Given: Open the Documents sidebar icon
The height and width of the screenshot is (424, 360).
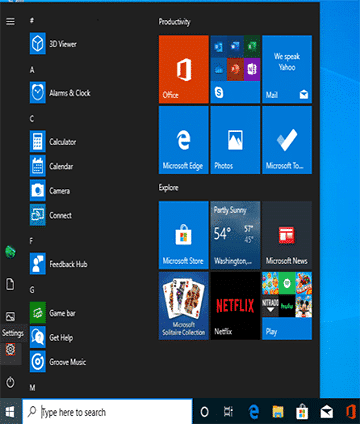Looking at the screenshot, I should 10,284.
